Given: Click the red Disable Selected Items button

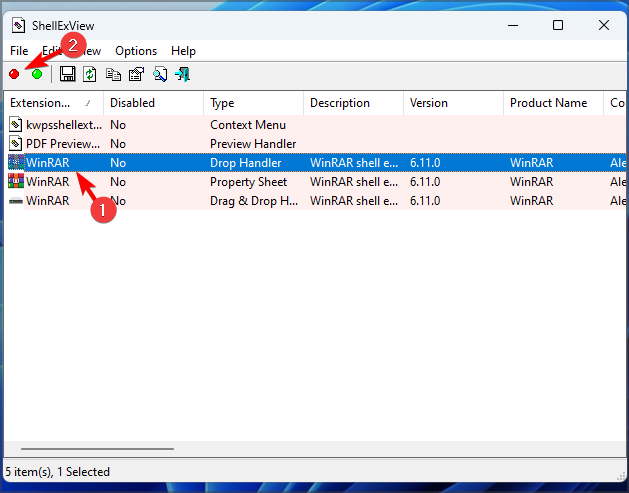Looking at the screenshot, I should (14, 74).
